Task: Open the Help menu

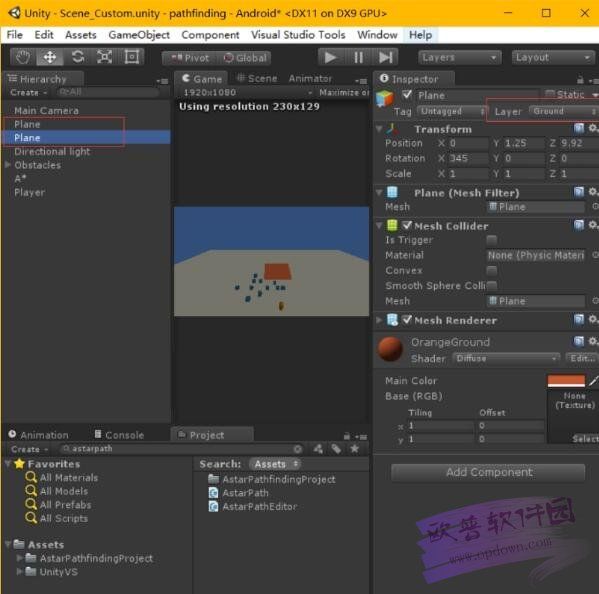Action: click(420, 35)
